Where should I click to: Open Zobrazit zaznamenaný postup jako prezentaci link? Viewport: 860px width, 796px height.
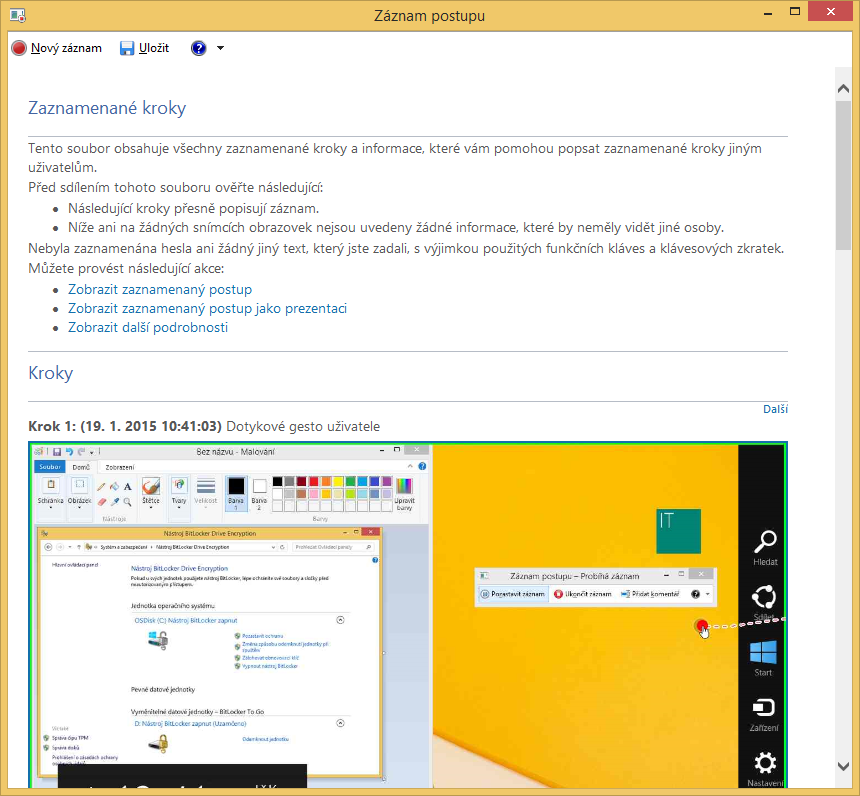tap(207, 308)
